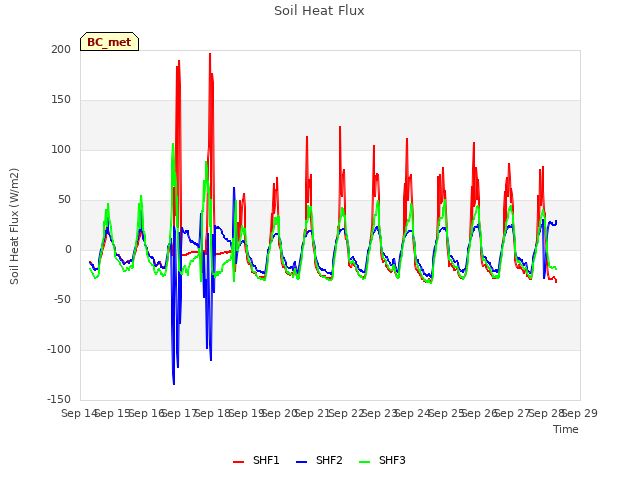Click the 0 y-axis tick label
640x480 pixels.
pos(68,249)
